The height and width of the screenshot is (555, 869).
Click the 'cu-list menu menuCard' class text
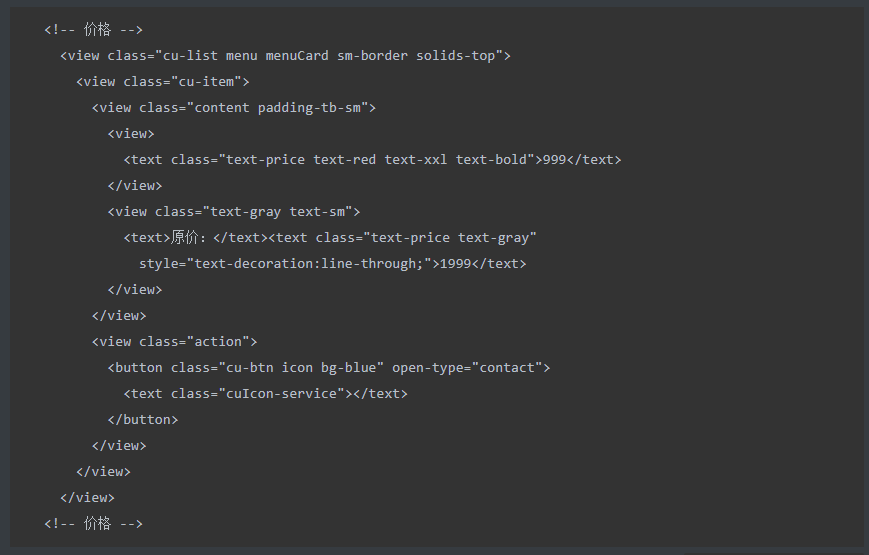tap(246, 55)
